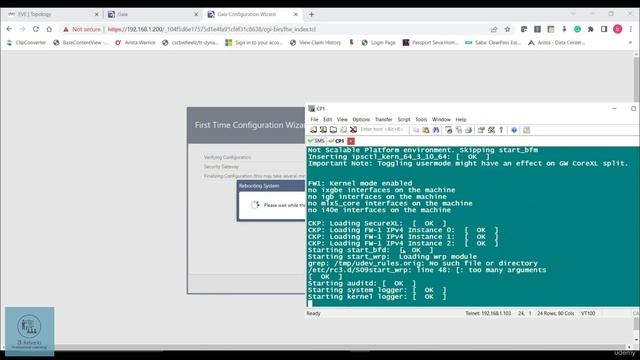
Task: Close the Gaia browser tab
Action: 196,14
